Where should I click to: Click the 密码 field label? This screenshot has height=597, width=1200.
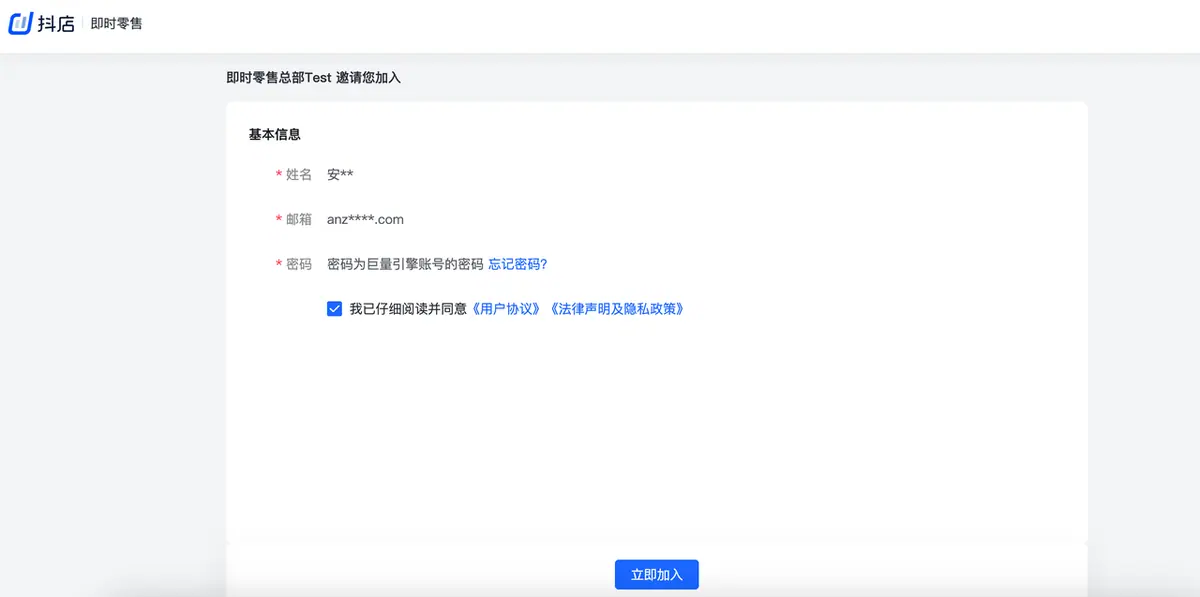[299, 264]
